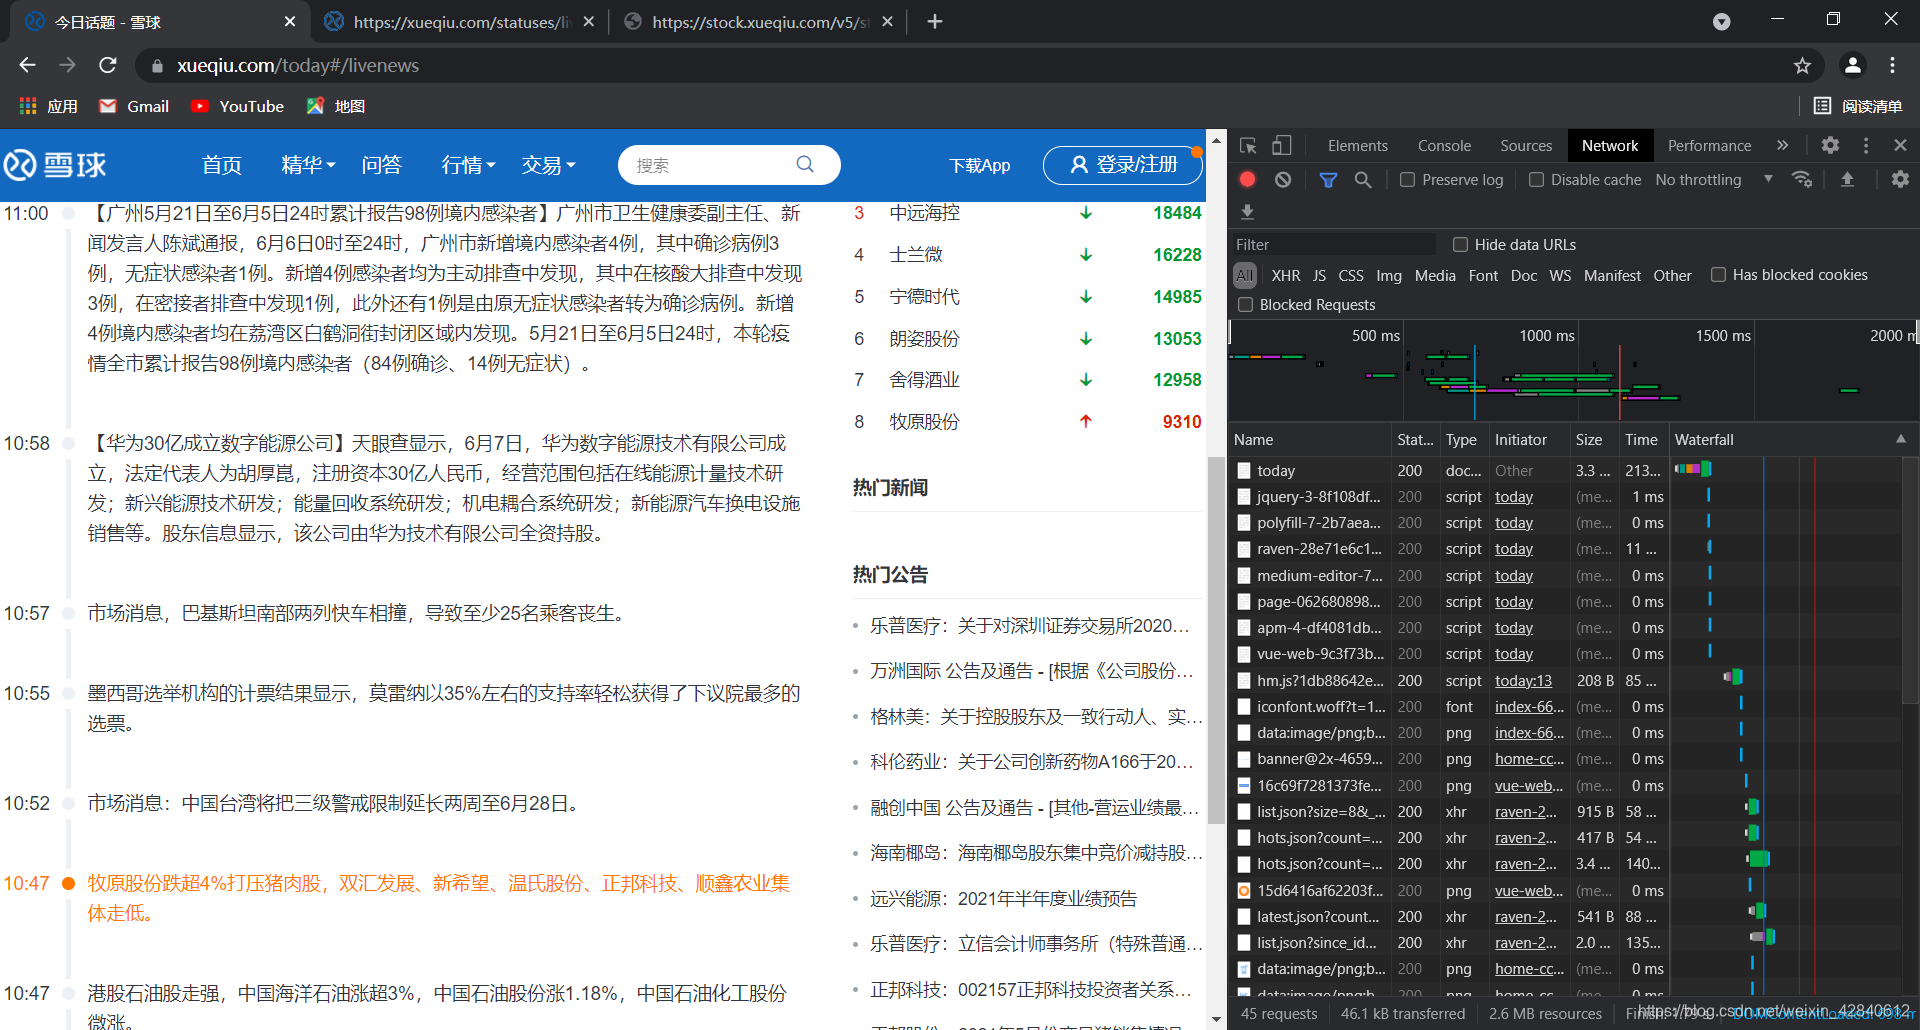The height and width of the screenshot is (1030, 1920).
Task: Check Blocked Requests
Action: [1245, 305]
